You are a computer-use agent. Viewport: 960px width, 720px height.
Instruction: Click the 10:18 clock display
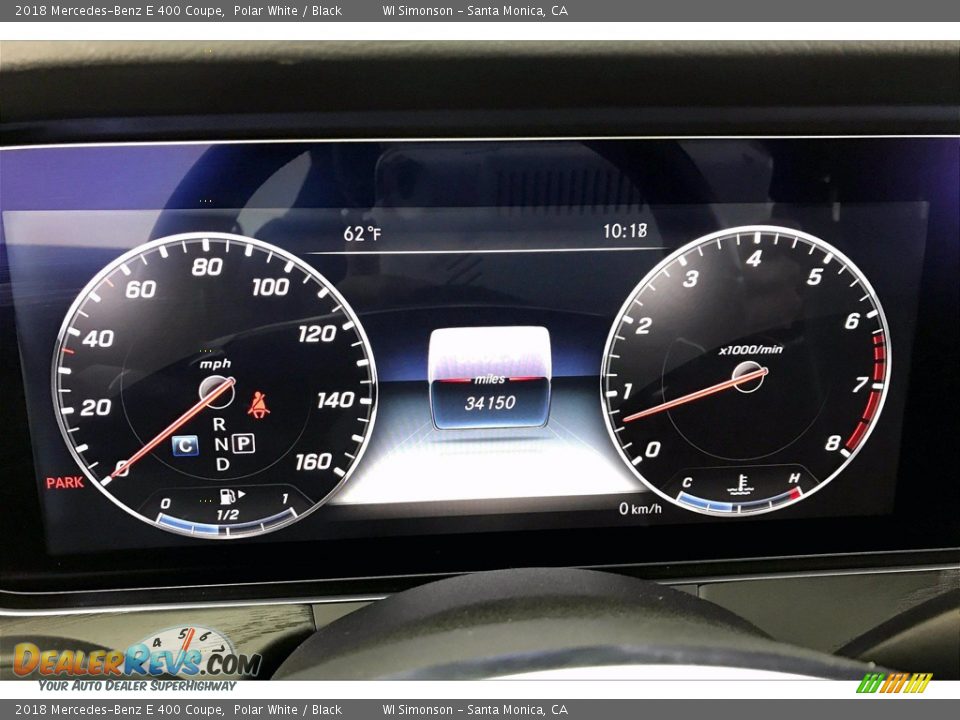624,231
